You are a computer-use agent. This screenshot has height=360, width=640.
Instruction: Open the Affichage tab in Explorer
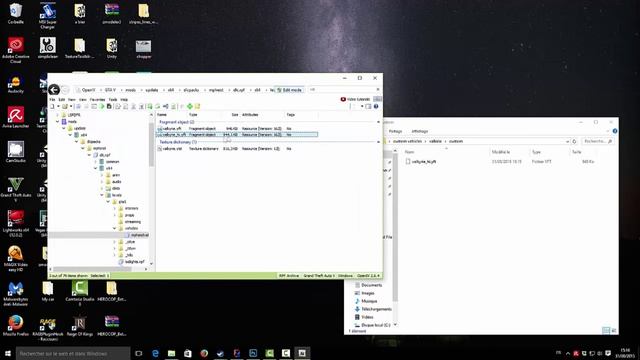pyautogui.click(x=420, y=131)
